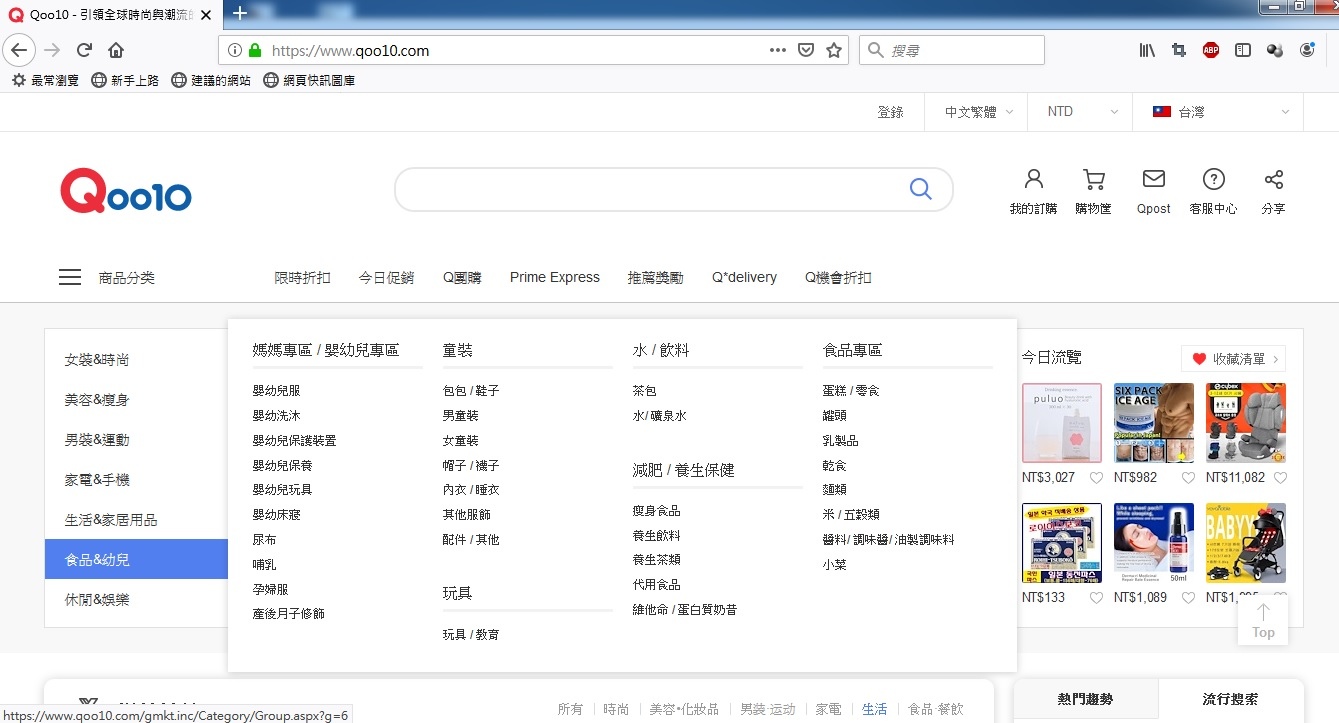Open Prime Express navigation tab
Image resolution: width=1339 pixels, height=723 pixels.
click(555, 278)
